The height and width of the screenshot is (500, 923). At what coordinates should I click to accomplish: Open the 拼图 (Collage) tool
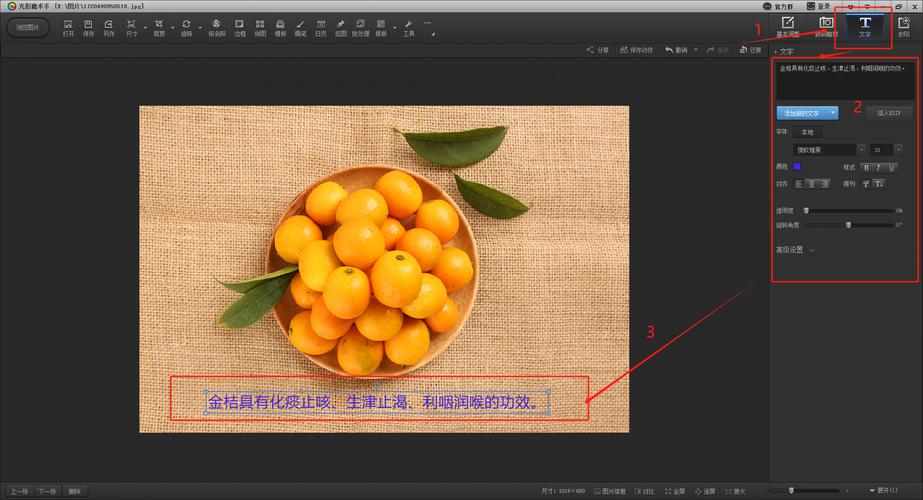(x=260, y=27)
